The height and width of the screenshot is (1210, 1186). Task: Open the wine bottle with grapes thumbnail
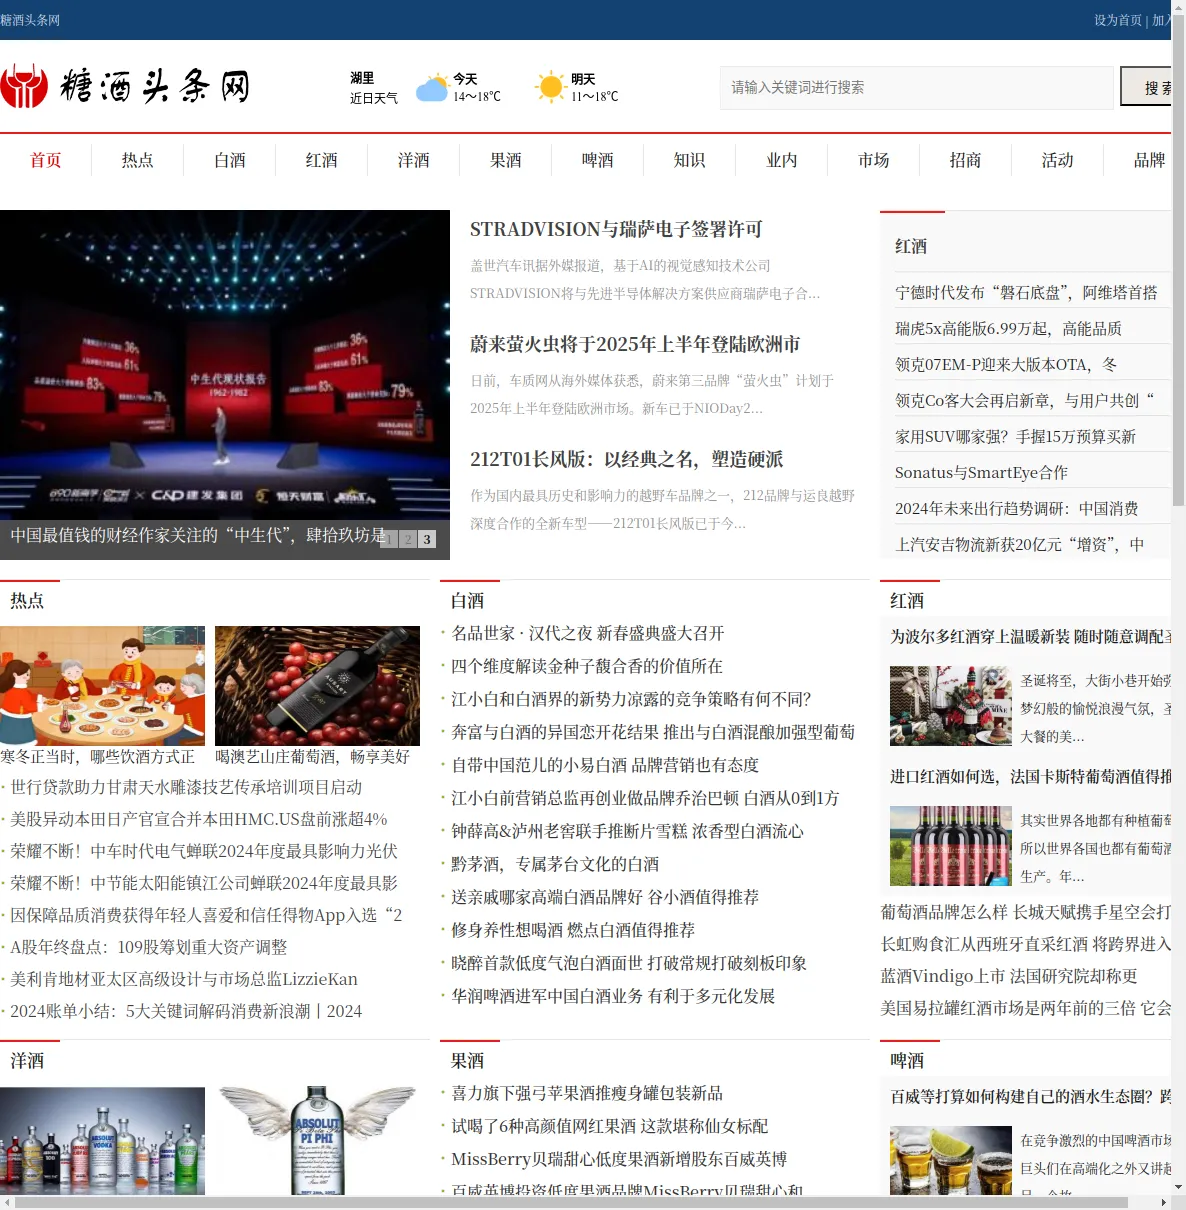click(317, 686)
